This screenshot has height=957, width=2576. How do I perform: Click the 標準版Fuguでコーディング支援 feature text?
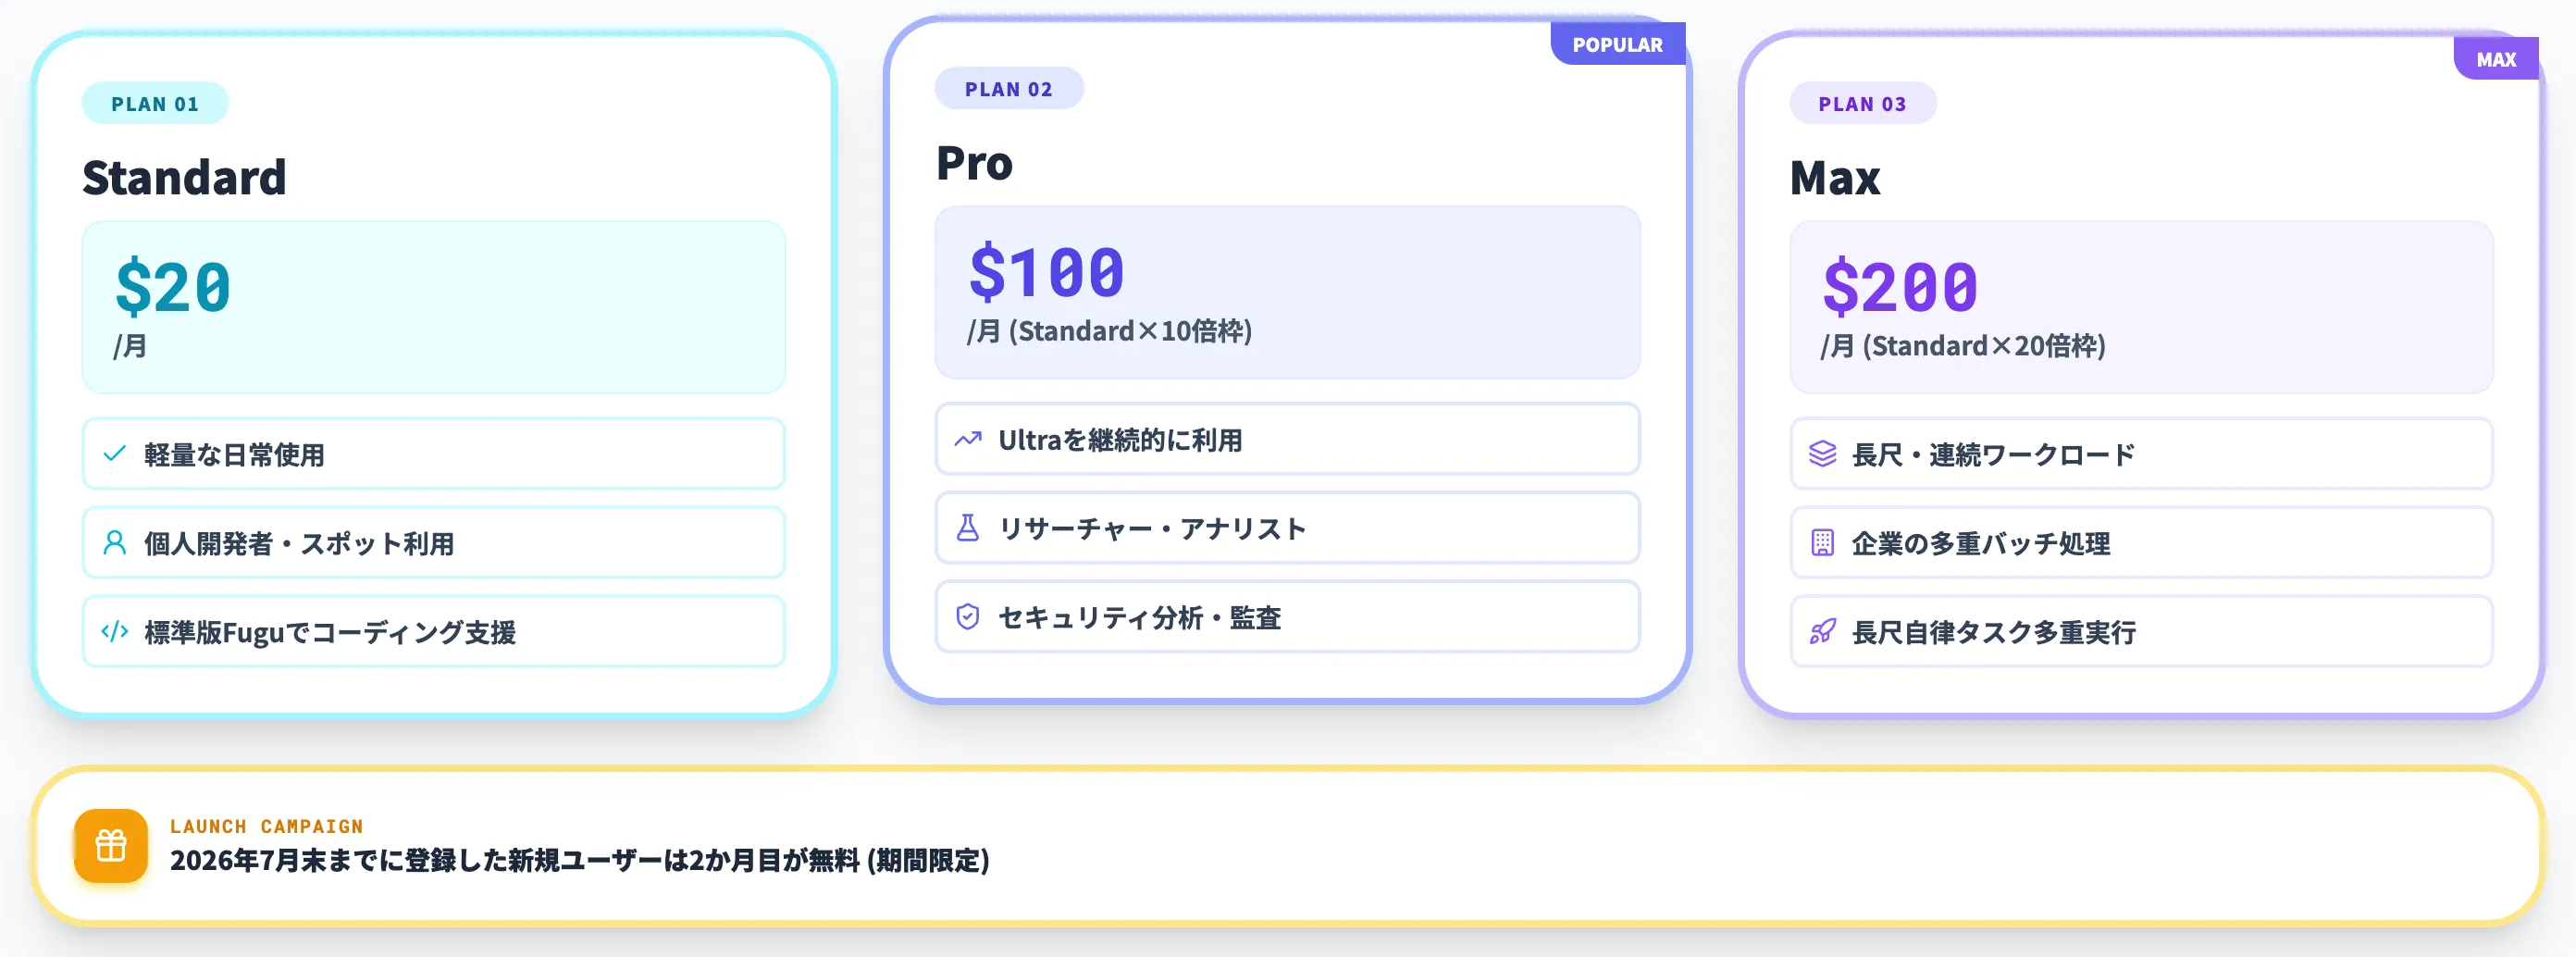click(x=330, y=632)
